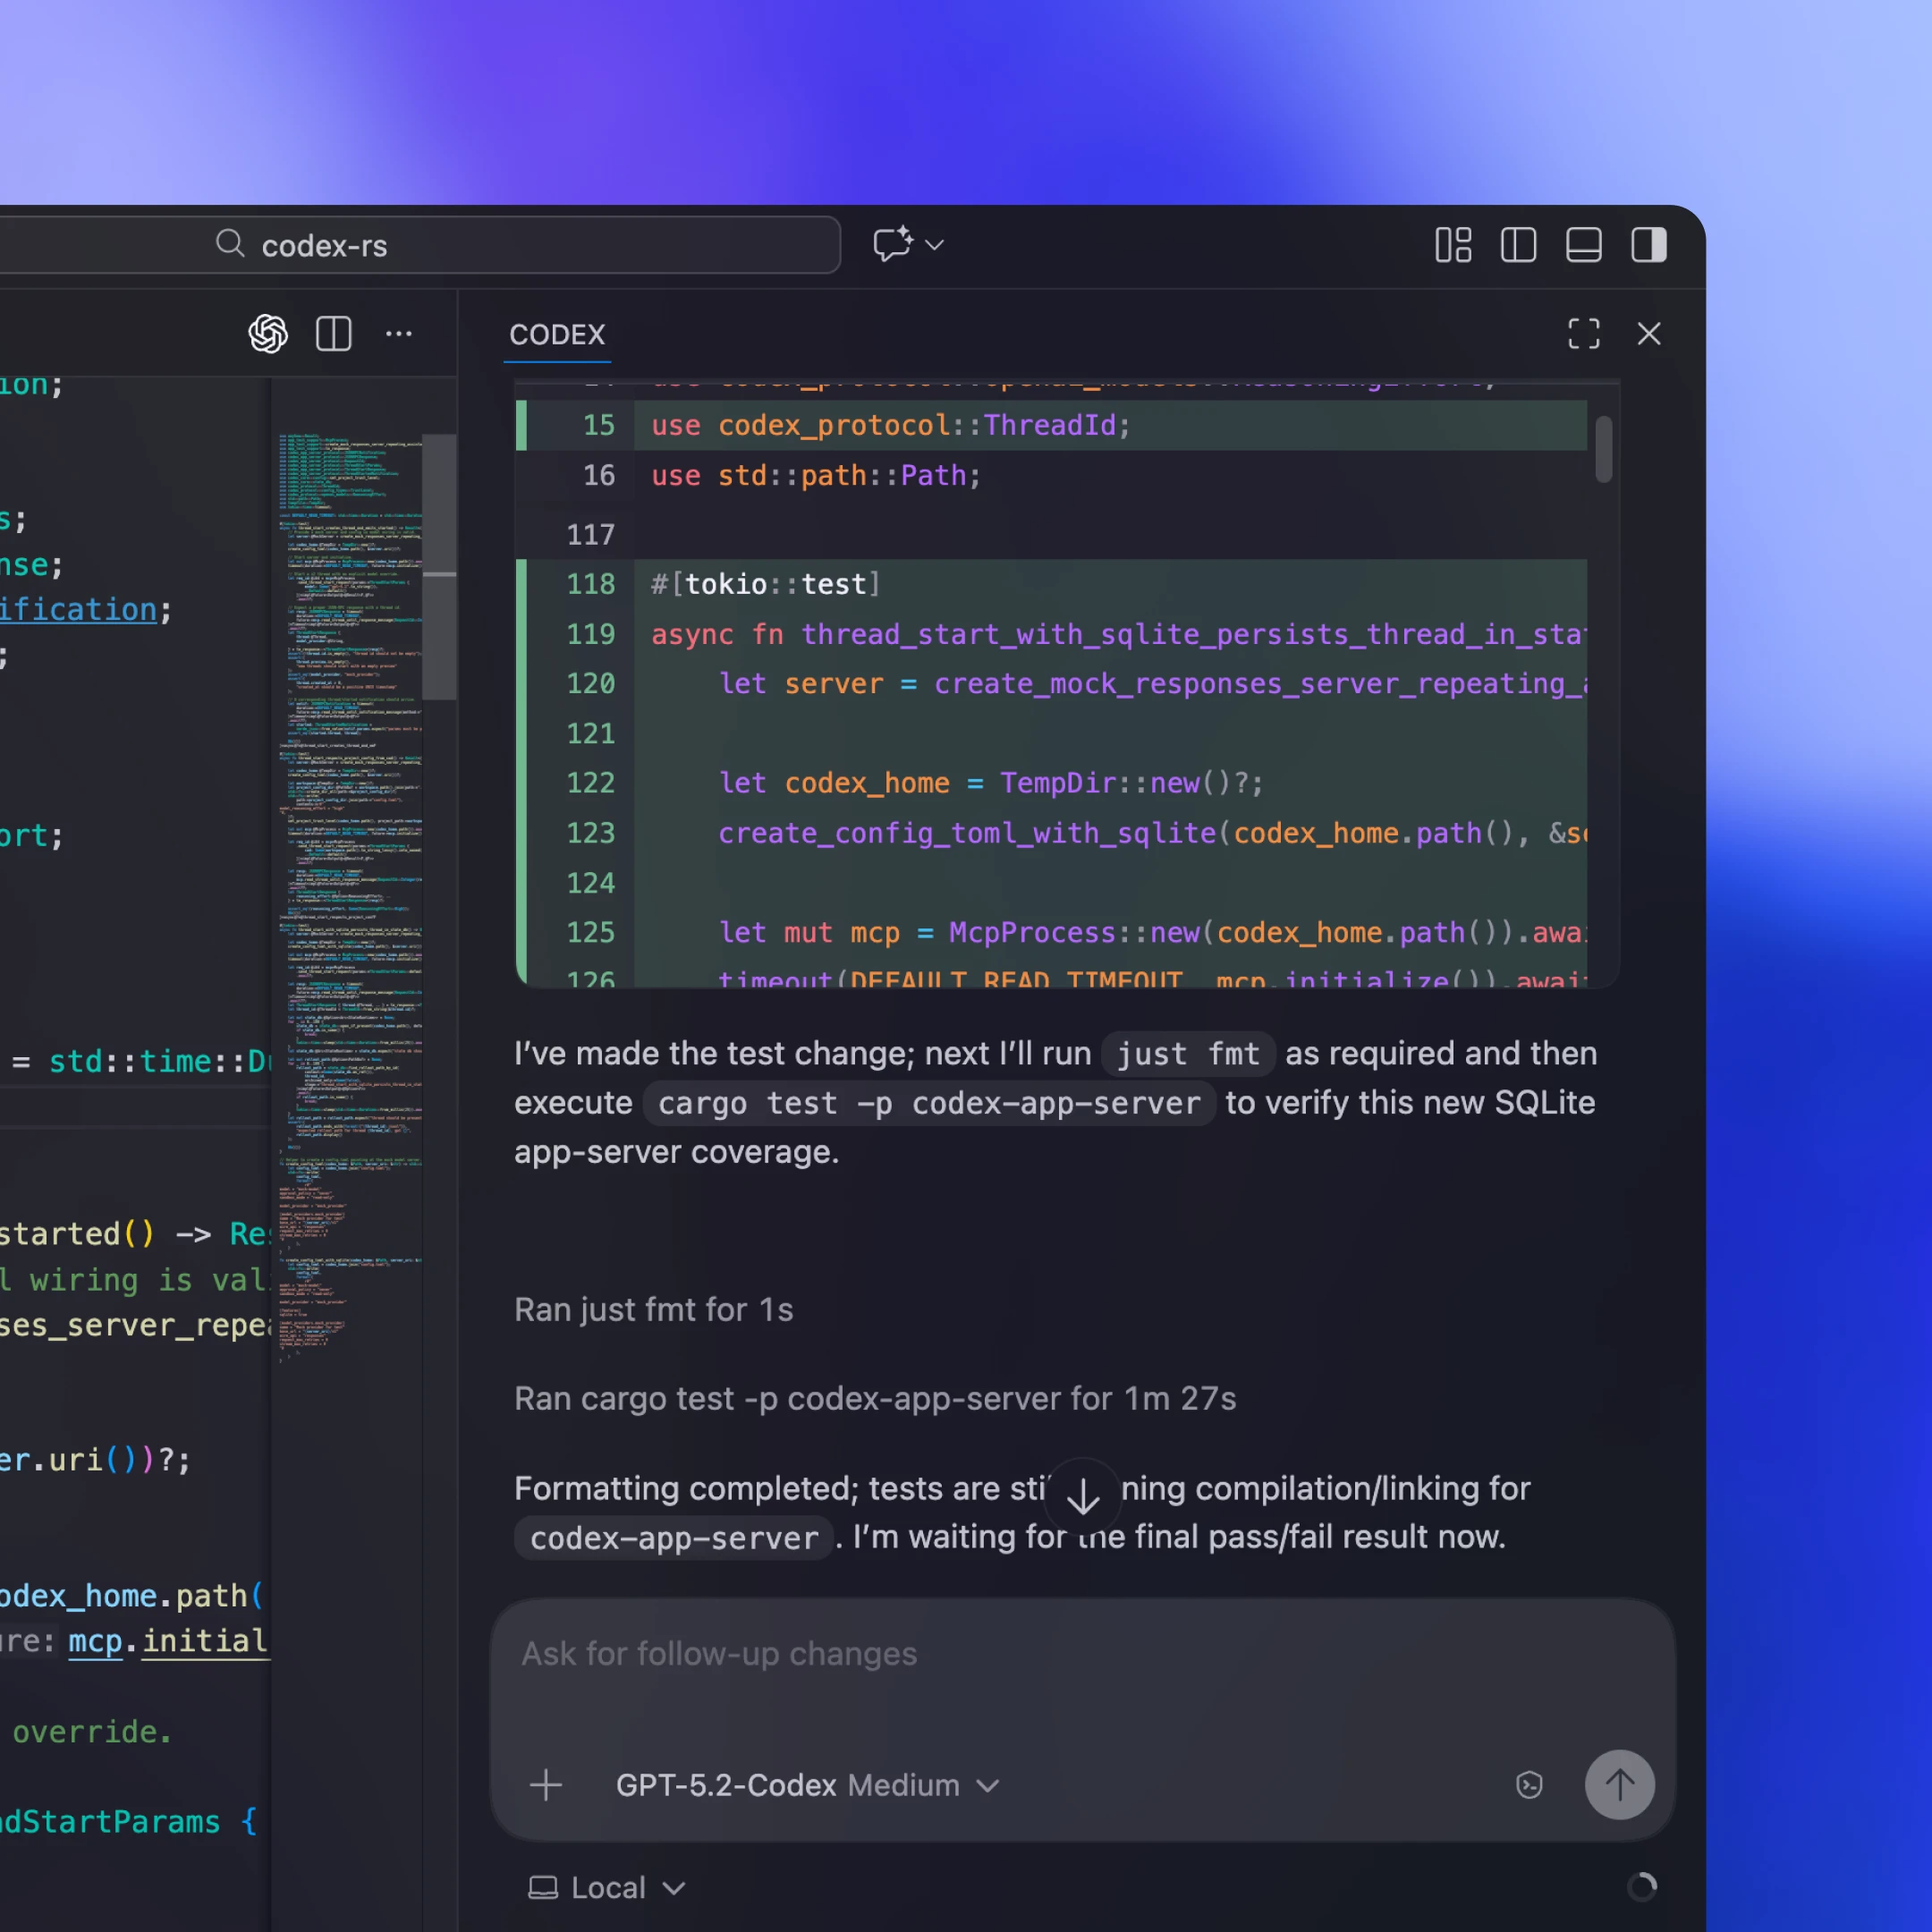Click the OpenAI logo icon
The height and width of the screenshot is (1932, 1932).
coord(268,334)
